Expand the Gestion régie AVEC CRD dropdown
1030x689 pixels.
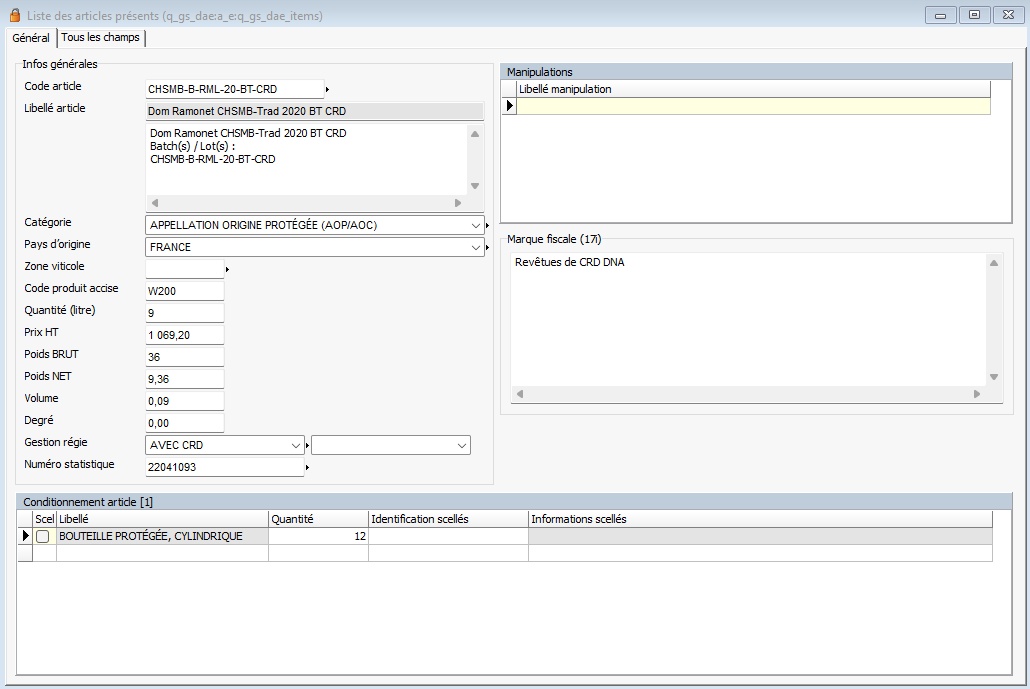pos(295,445)
